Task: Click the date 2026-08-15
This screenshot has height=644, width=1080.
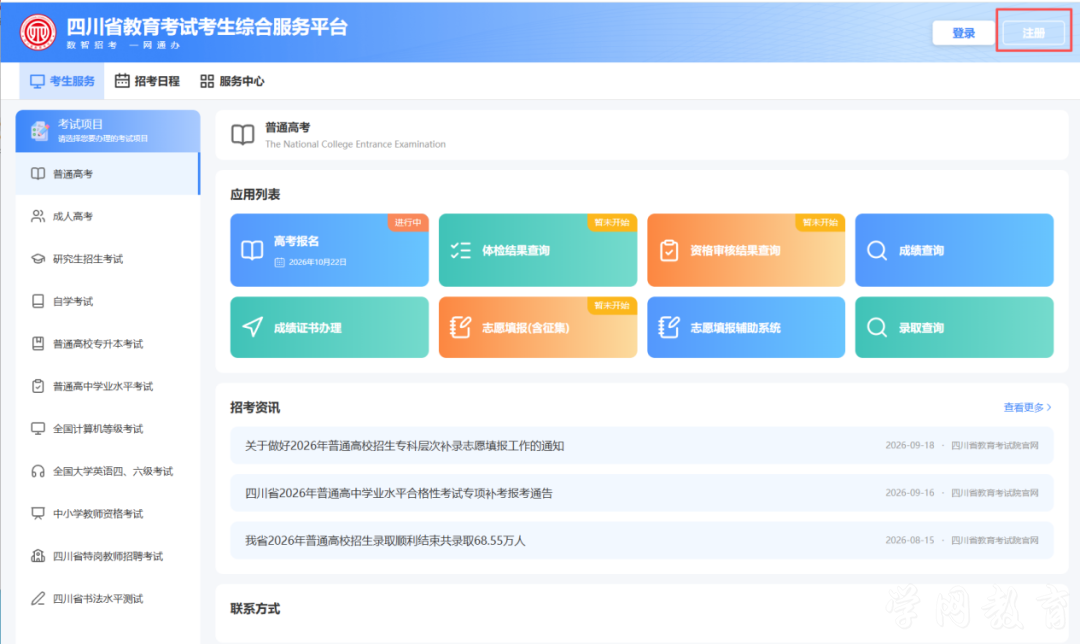Action: tap(910, 540)
